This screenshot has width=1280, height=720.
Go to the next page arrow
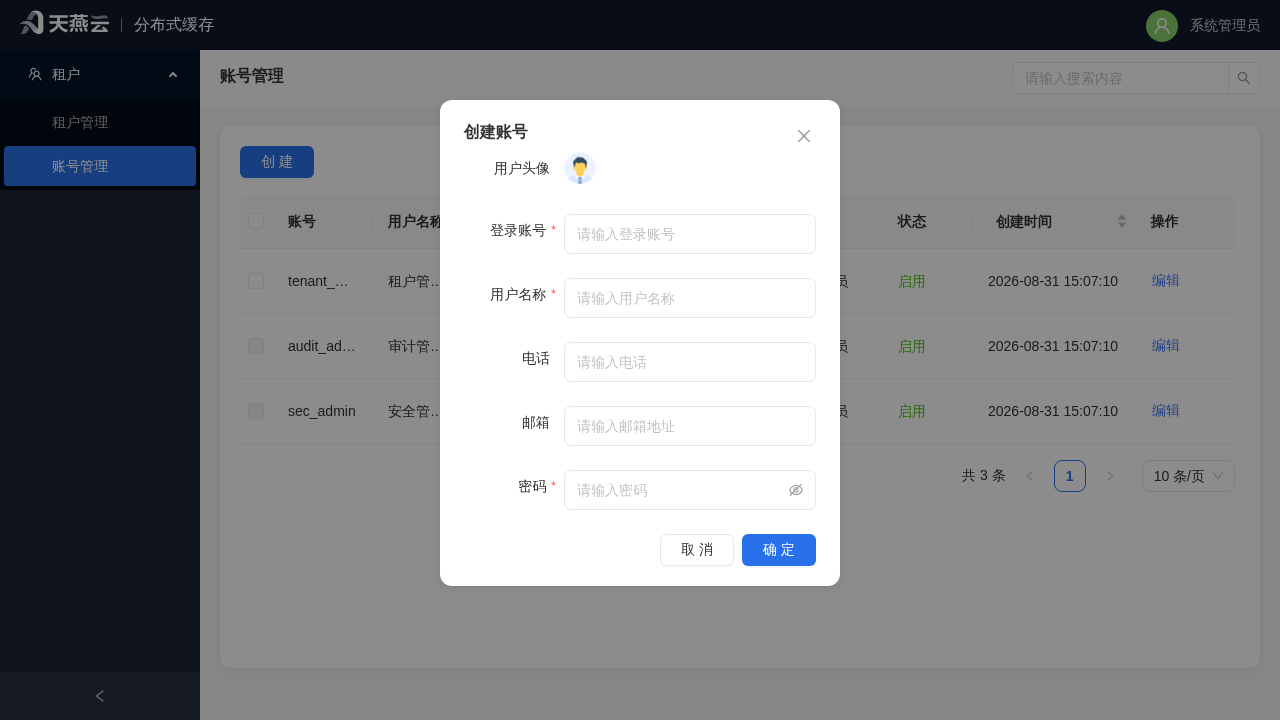[x=1110, y=476]
